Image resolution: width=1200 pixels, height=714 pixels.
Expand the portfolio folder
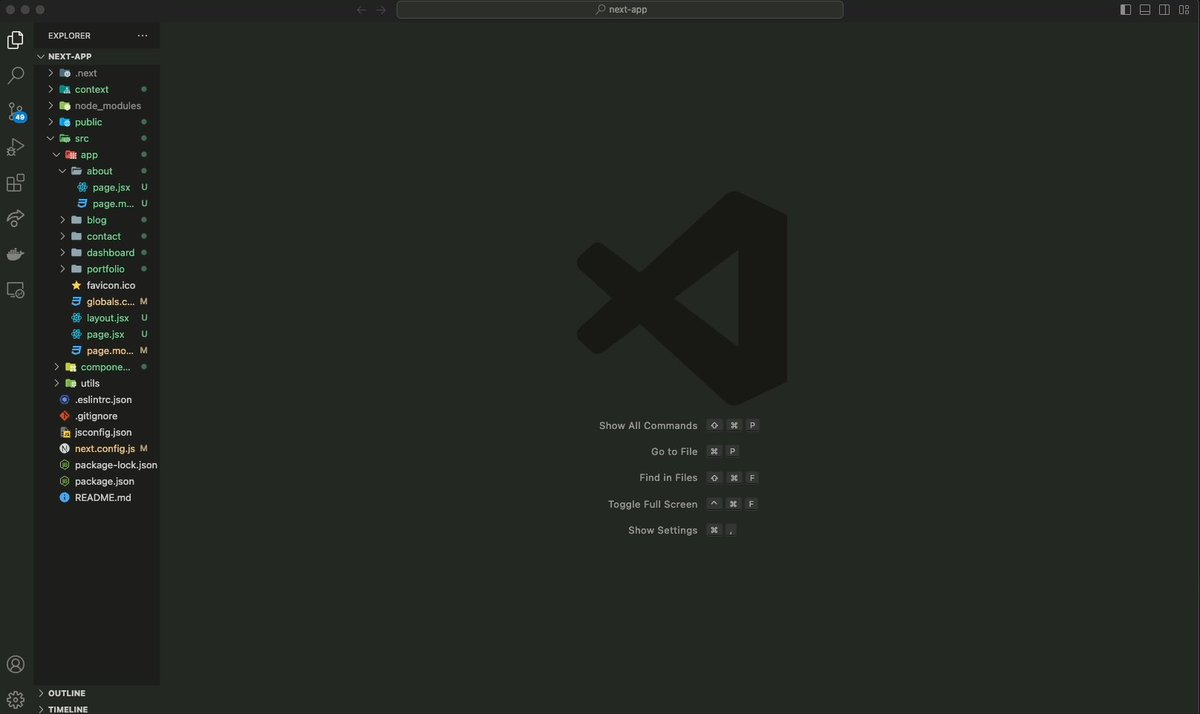tap(97, 269)
